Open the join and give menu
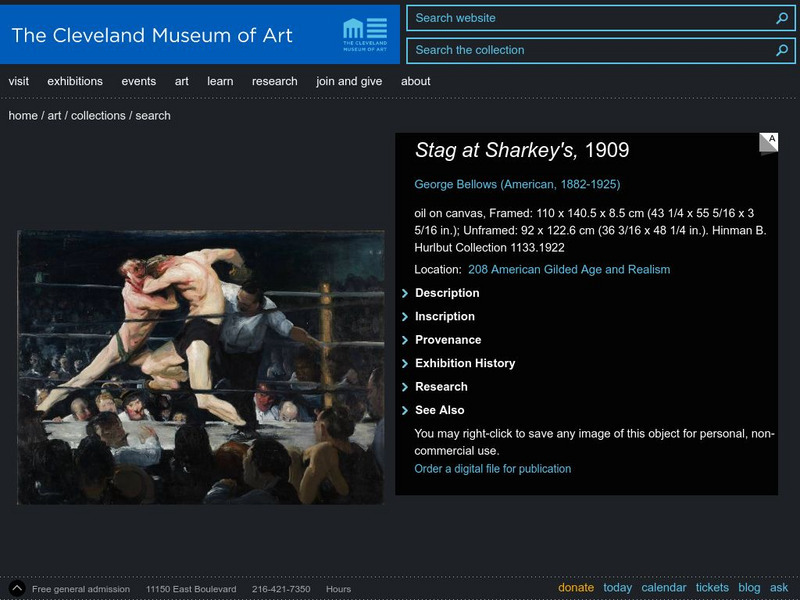This screenshot has height=600, width=800. [349, 81]
